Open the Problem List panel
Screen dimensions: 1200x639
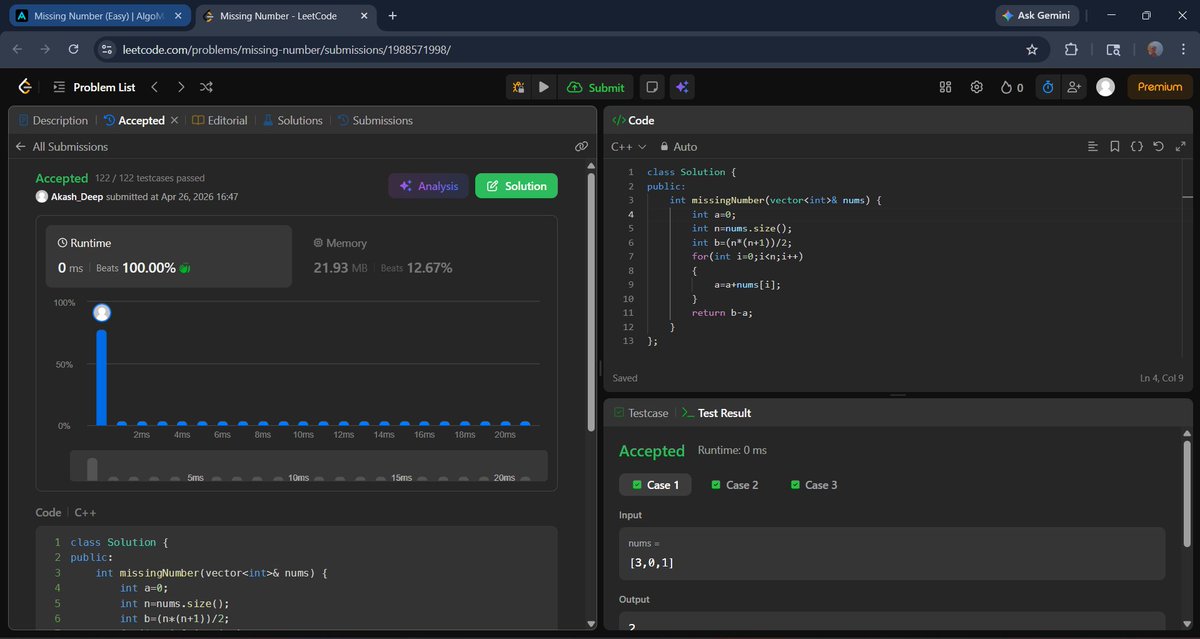94,87
